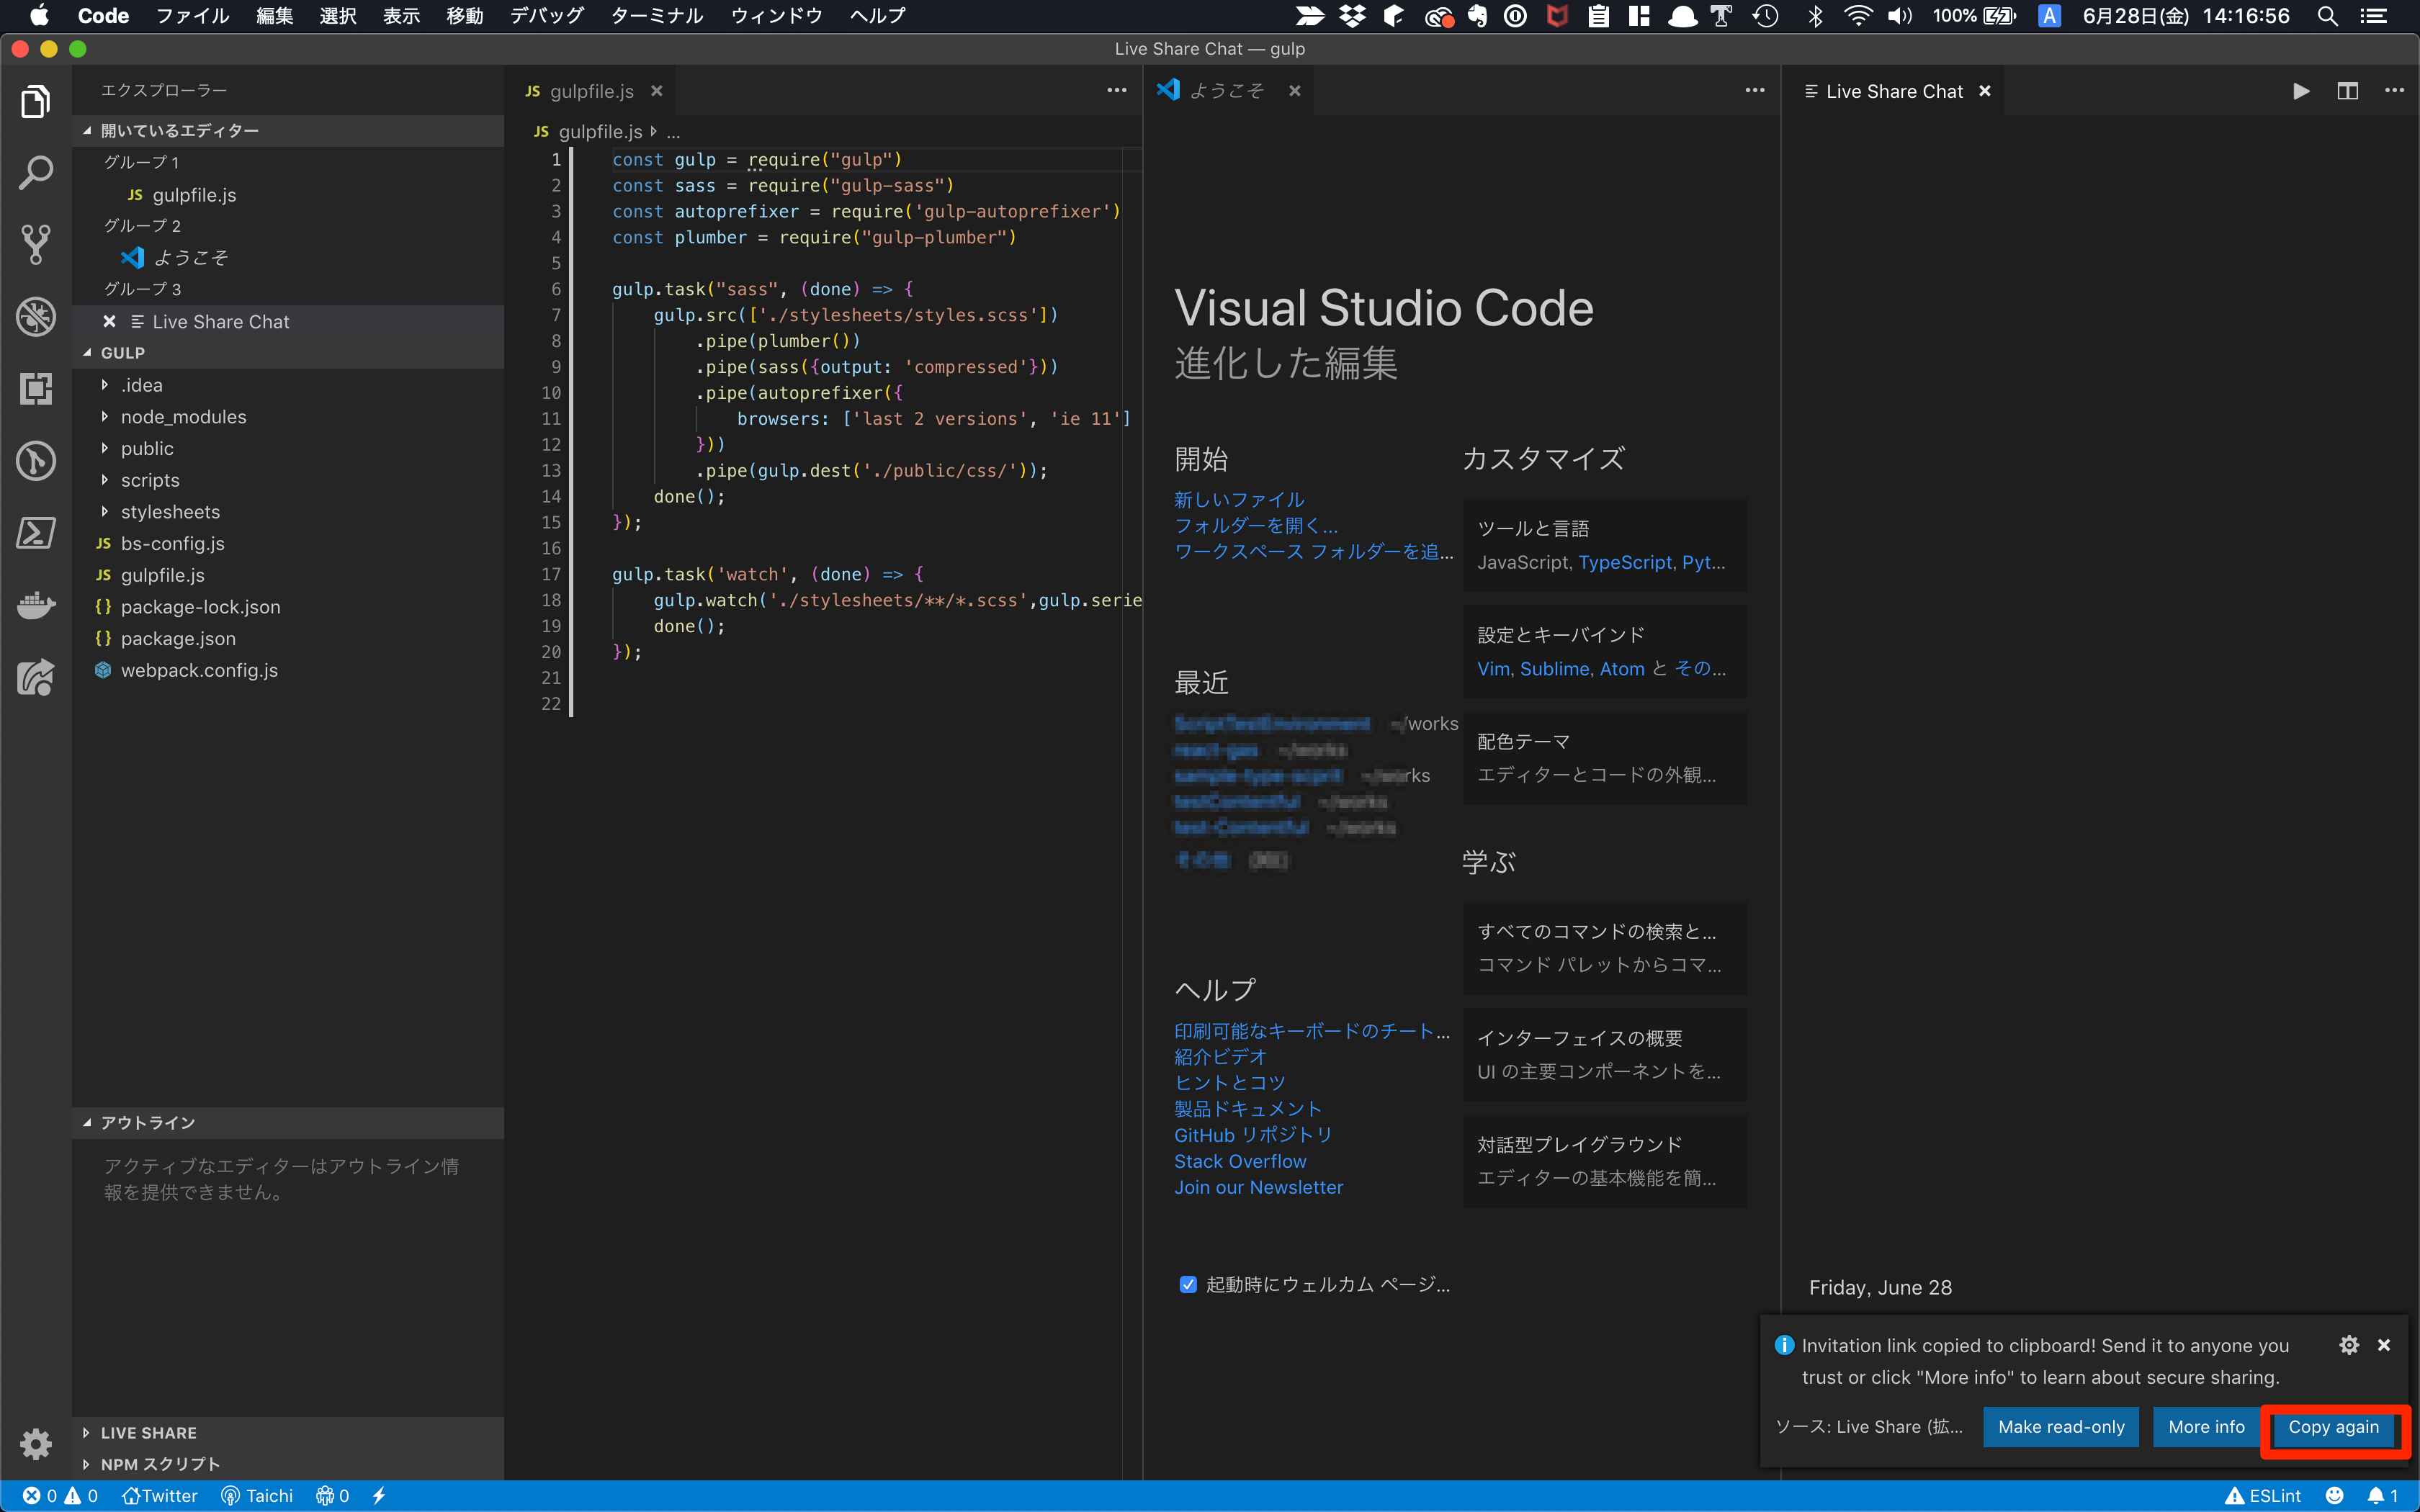Open the Wi-Fi menu bar icon
Viewport: 2420px width, 1512px height.
[x=1857, y=16]
